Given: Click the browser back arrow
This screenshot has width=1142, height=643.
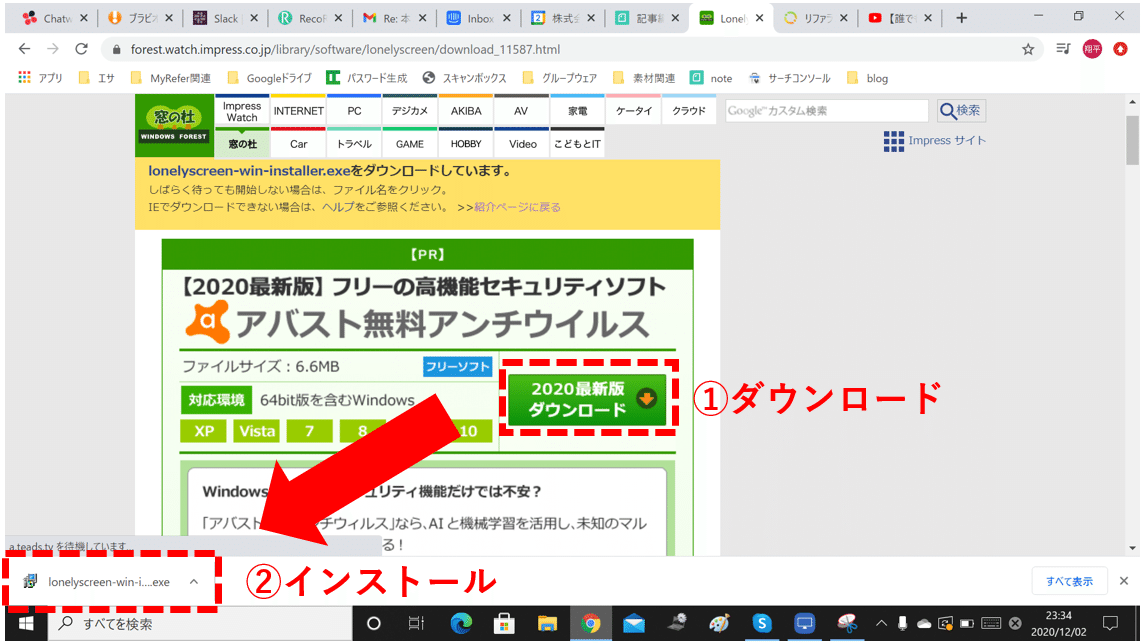Looking at the screenshot, I should coord(24,47).
